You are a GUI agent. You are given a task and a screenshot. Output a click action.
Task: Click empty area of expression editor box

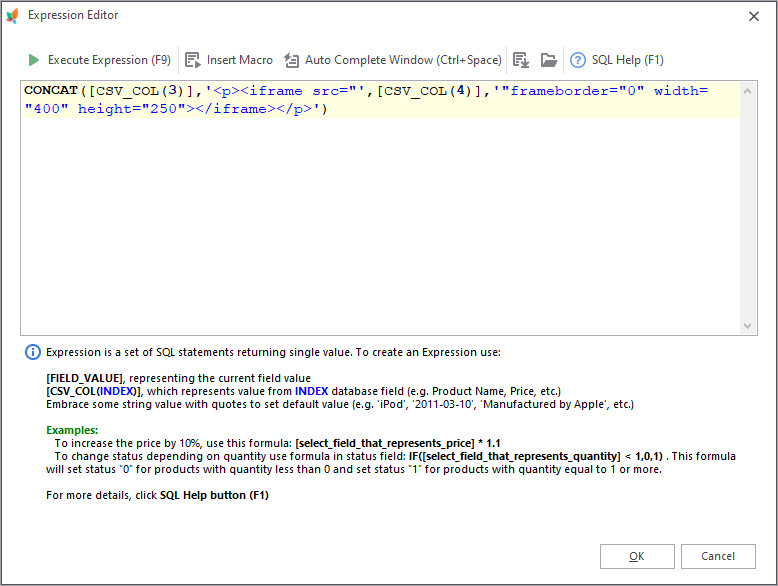click(x=380, y=230)
